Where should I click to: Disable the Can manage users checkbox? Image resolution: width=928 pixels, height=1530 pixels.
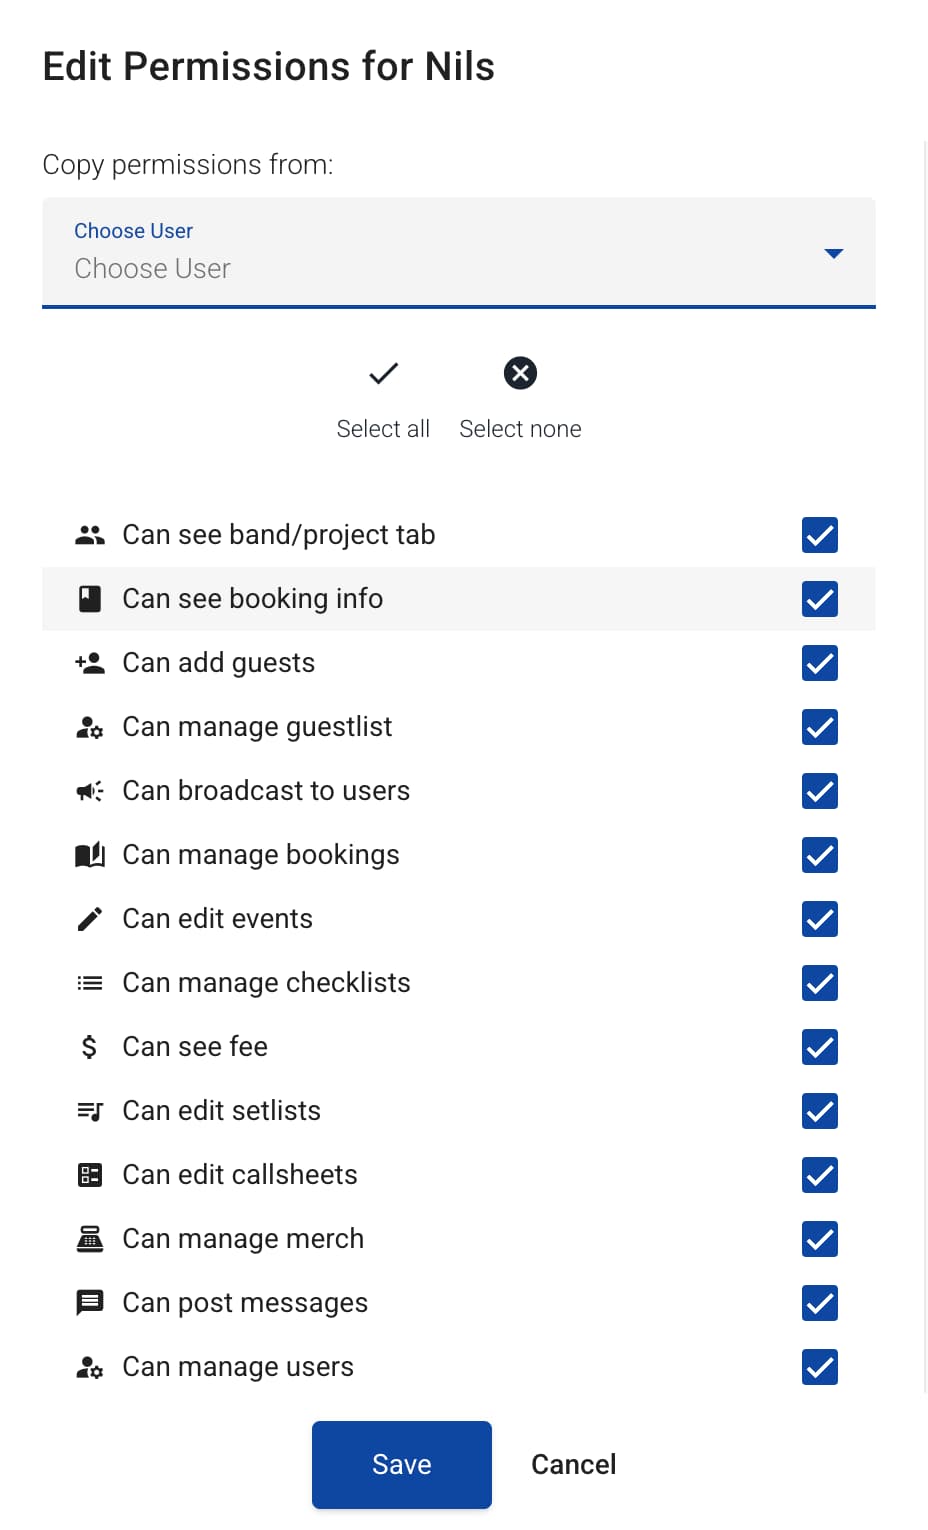(819, 1367)
